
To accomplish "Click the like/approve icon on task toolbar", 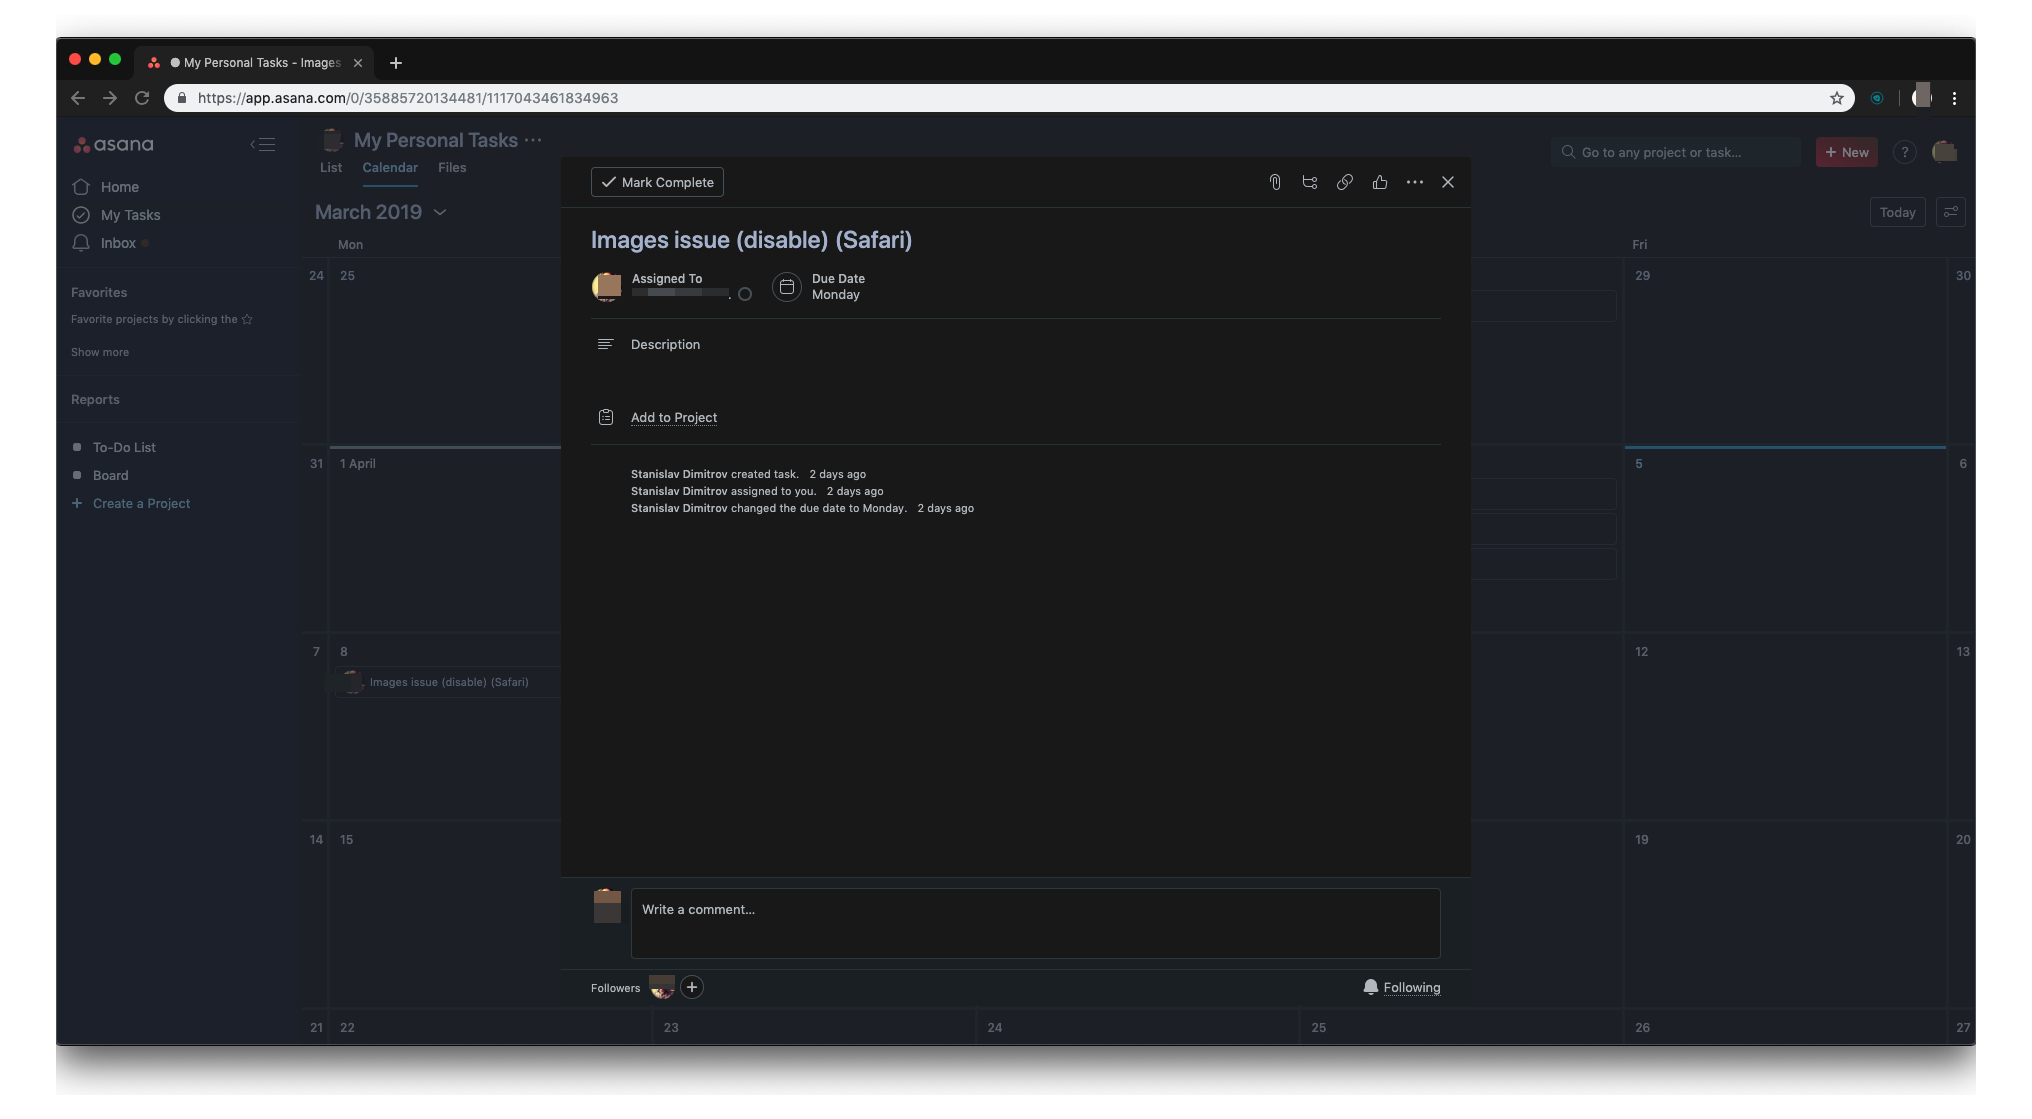I will click(x=1379, y=181).
